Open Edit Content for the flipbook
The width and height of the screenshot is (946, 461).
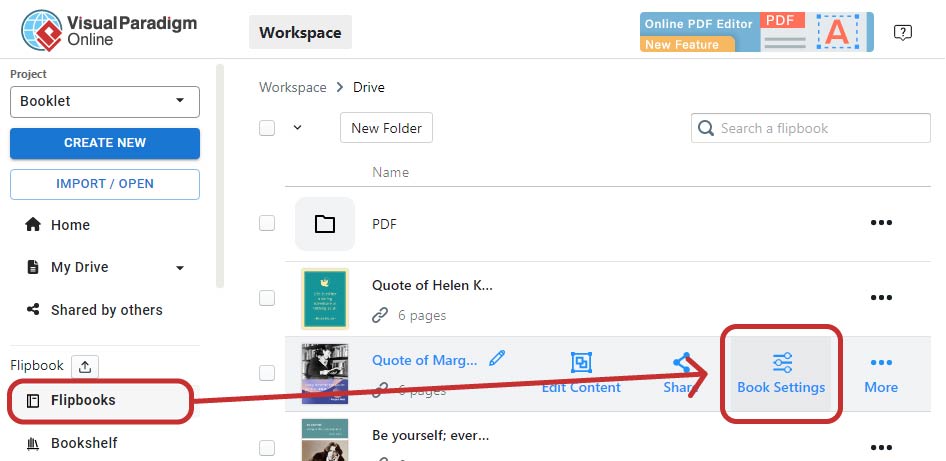[581, 373]
